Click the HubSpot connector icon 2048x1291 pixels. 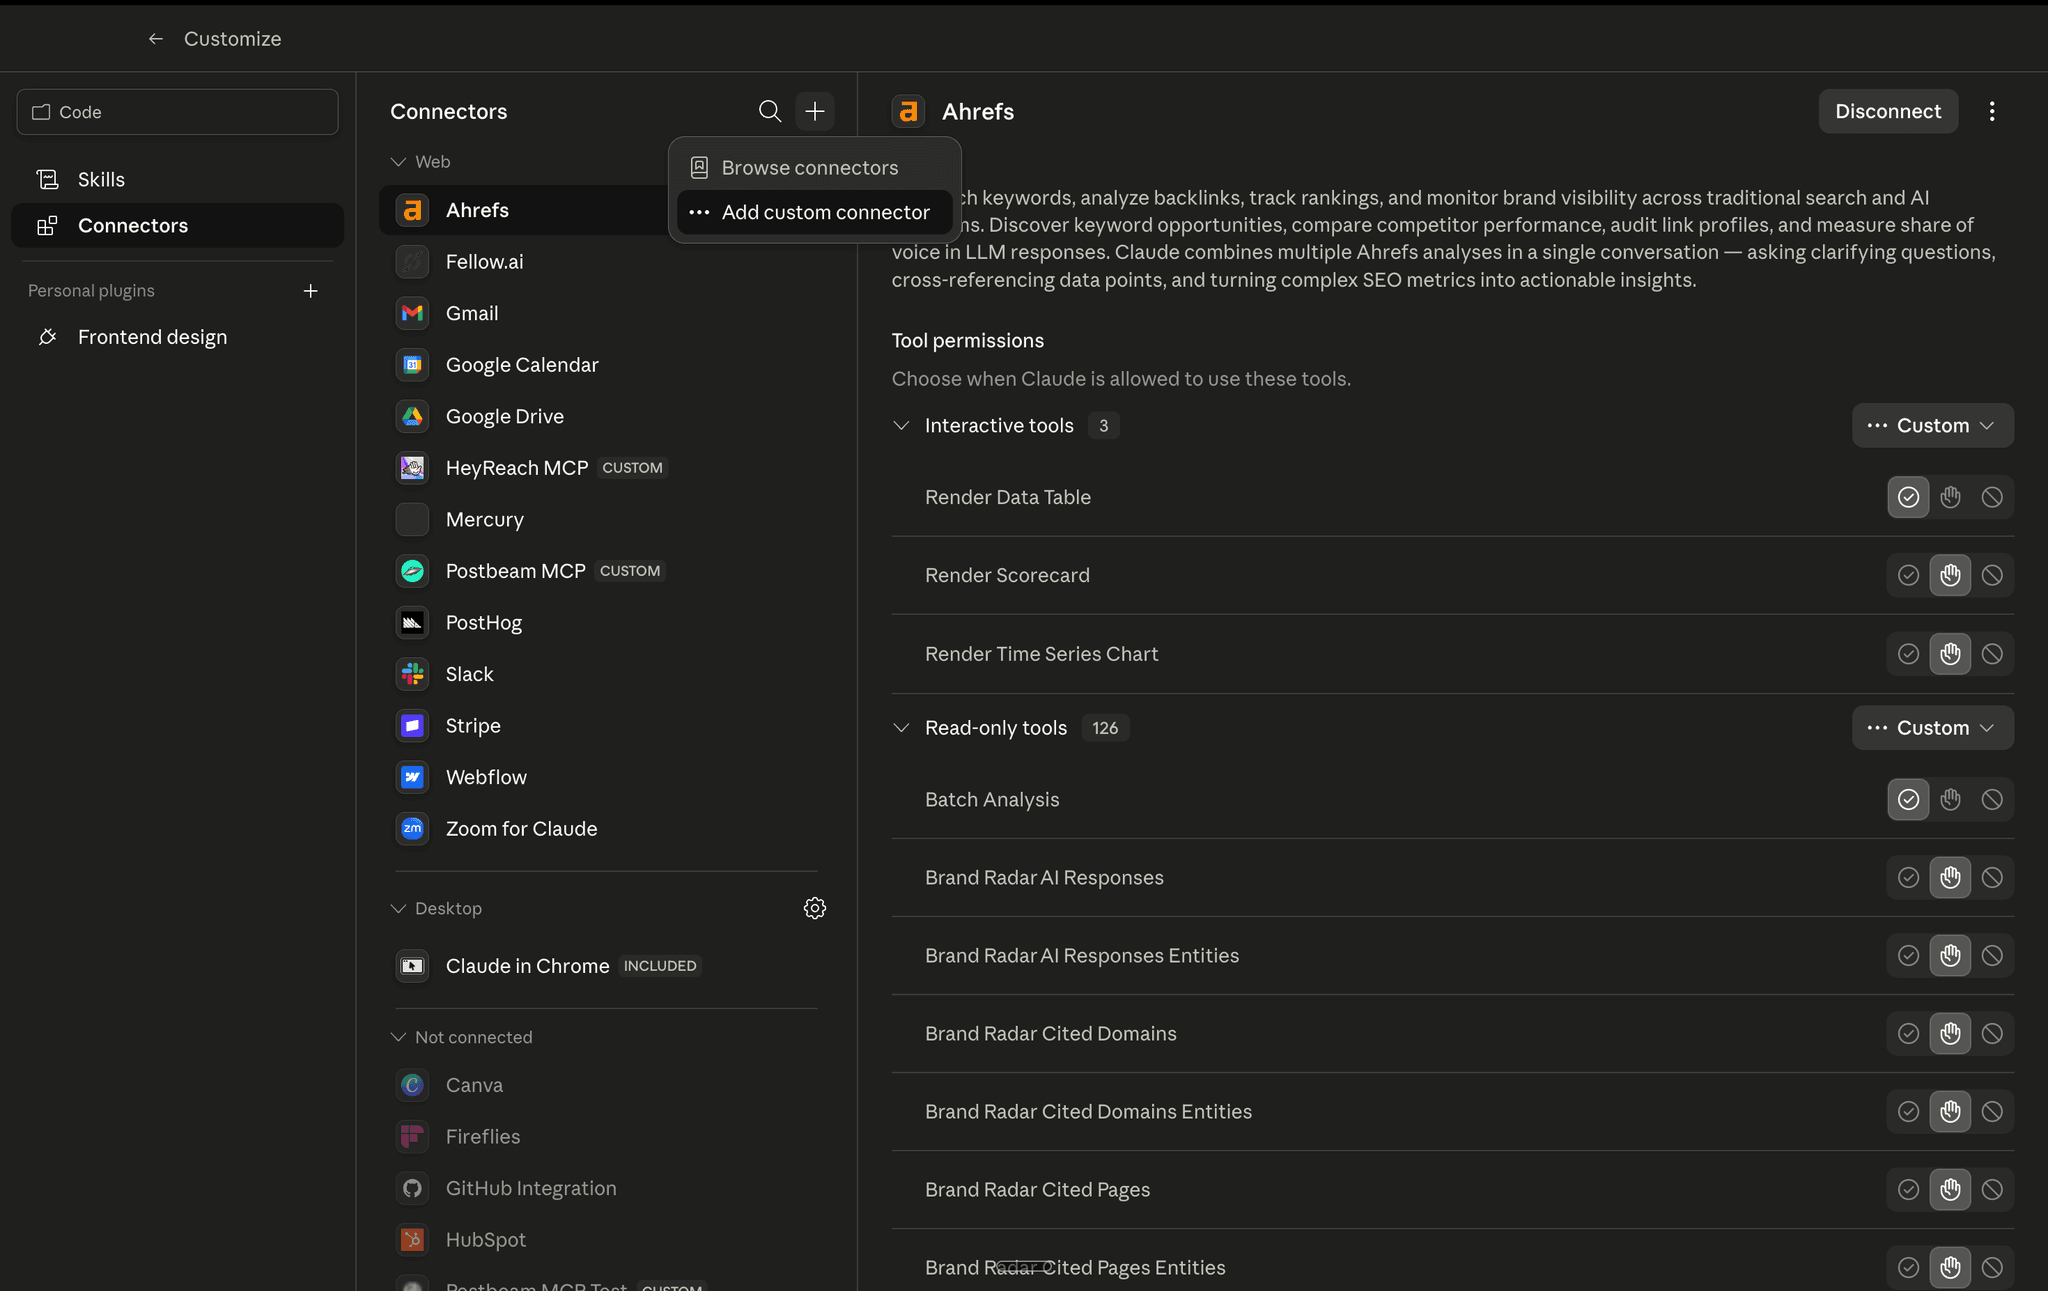412,1240
